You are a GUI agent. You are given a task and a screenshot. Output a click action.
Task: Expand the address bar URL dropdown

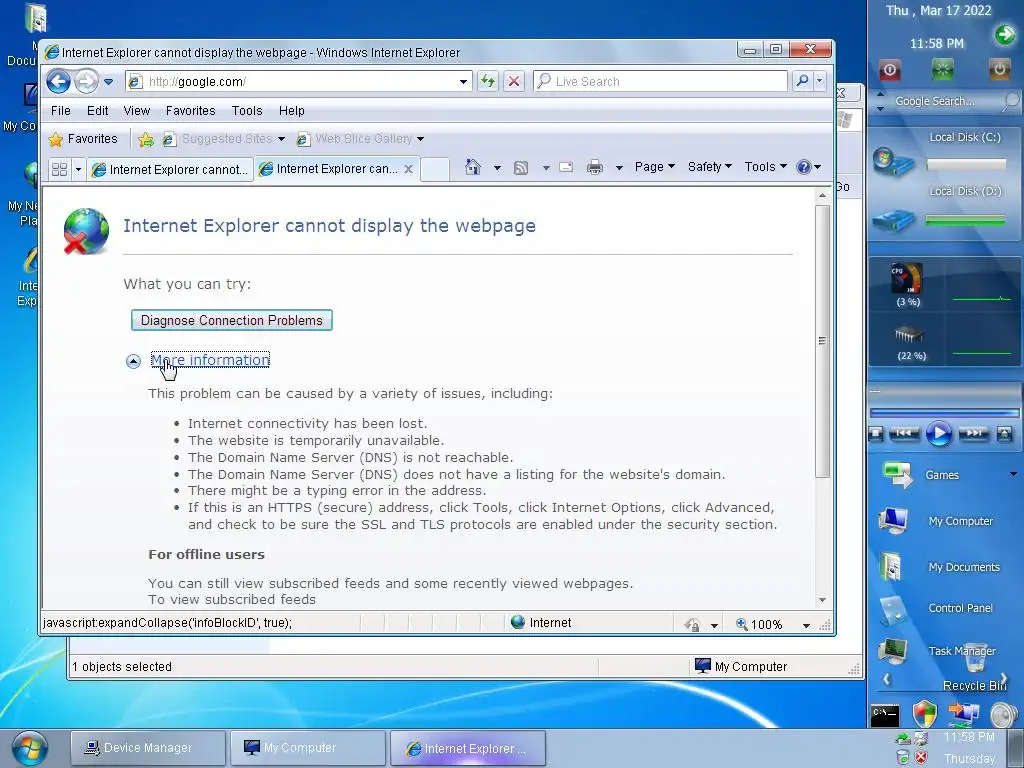click(x=463, y=82)
